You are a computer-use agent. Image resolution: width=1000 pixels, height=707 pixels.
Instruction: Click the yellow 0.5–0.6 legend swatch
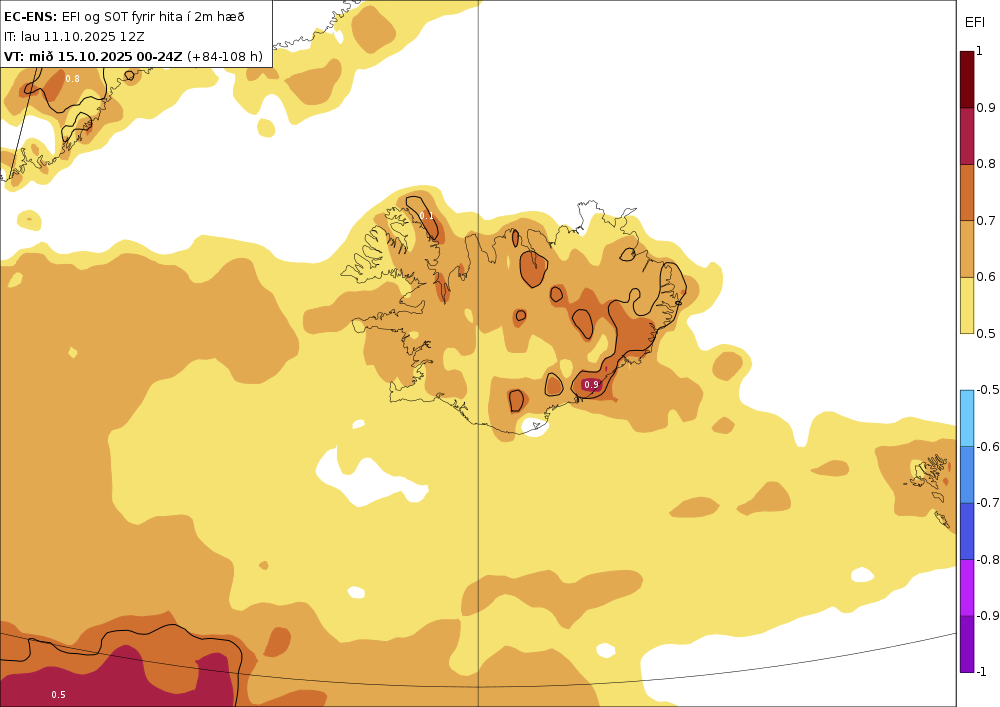[967, 305]
